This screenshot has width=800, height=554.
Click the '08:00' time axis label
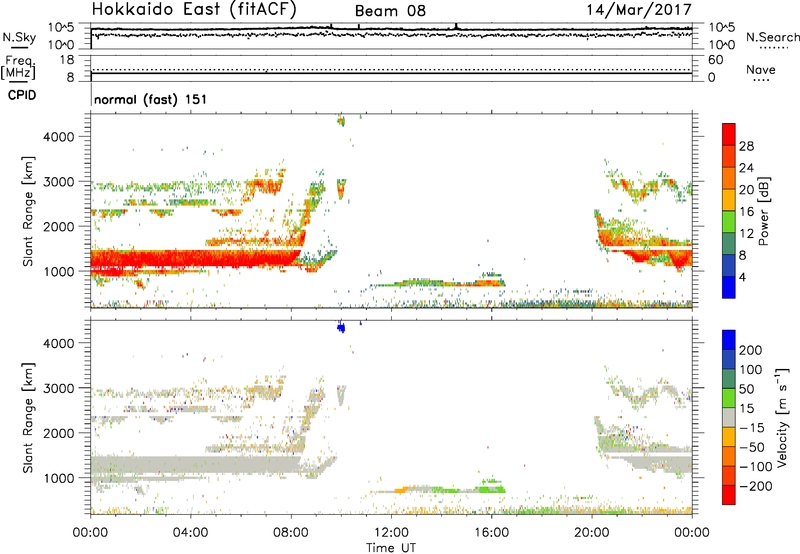291,533
